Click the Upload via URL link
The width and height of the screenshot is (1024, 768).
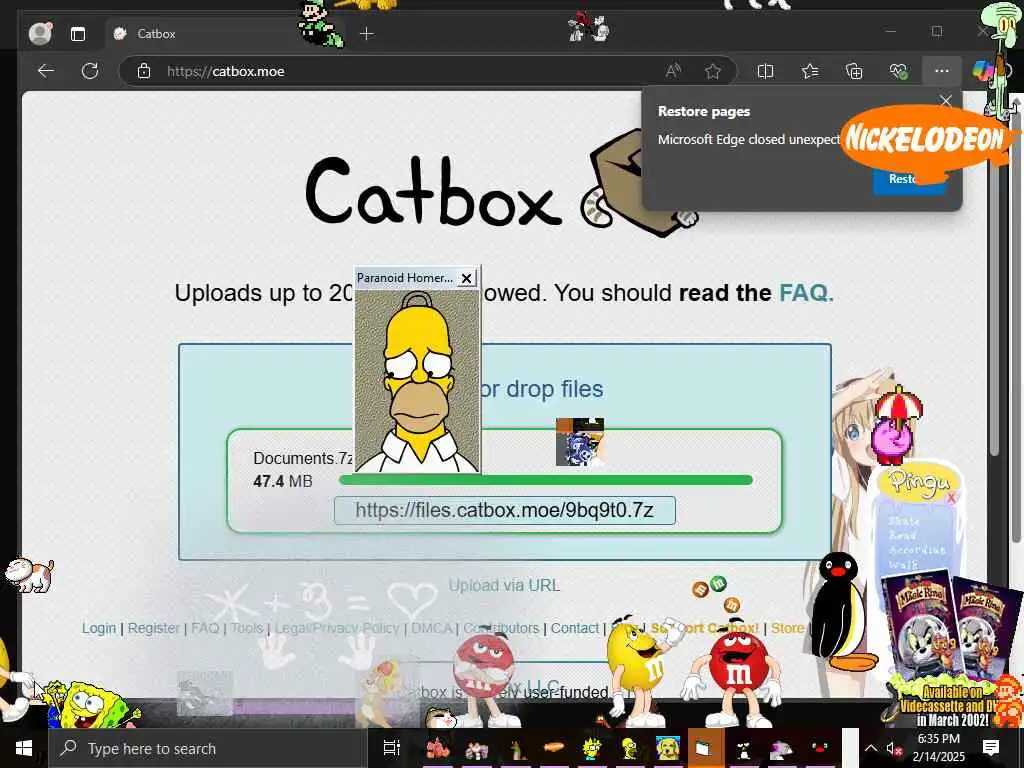(504, 585)
